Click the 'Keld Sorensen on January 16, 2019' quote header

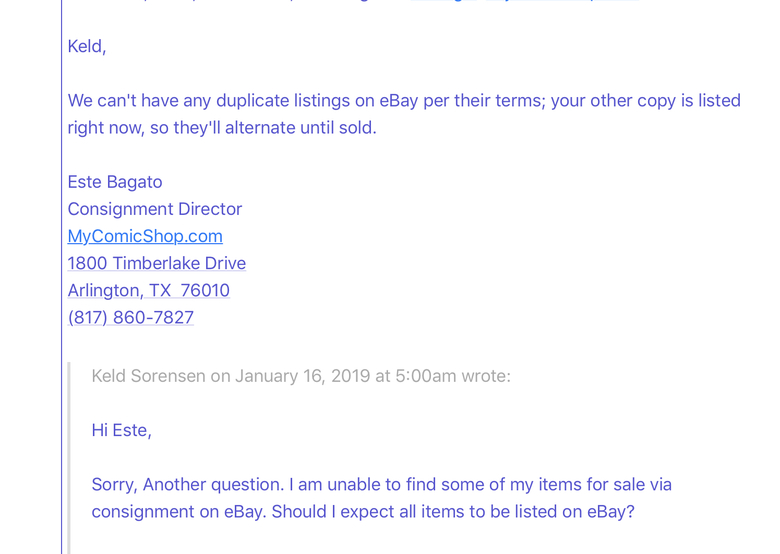pos(301,376)
